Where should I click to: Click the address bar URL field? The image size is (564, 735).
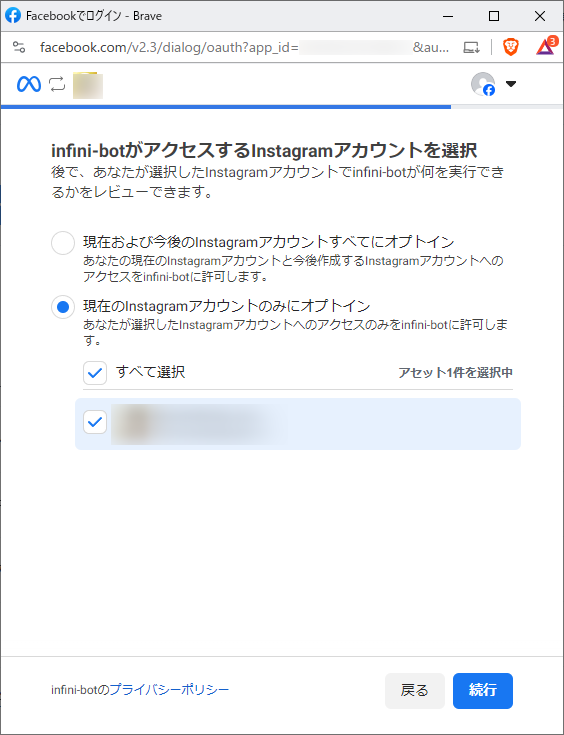[x=244, y=47]
